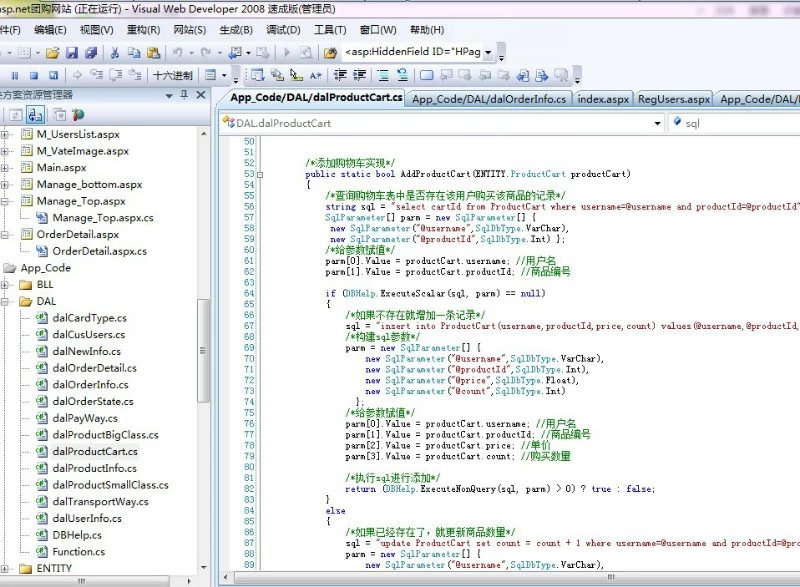
Task: Collapse the Manage_Top.aspx node
Action: (x=5, y=201)
